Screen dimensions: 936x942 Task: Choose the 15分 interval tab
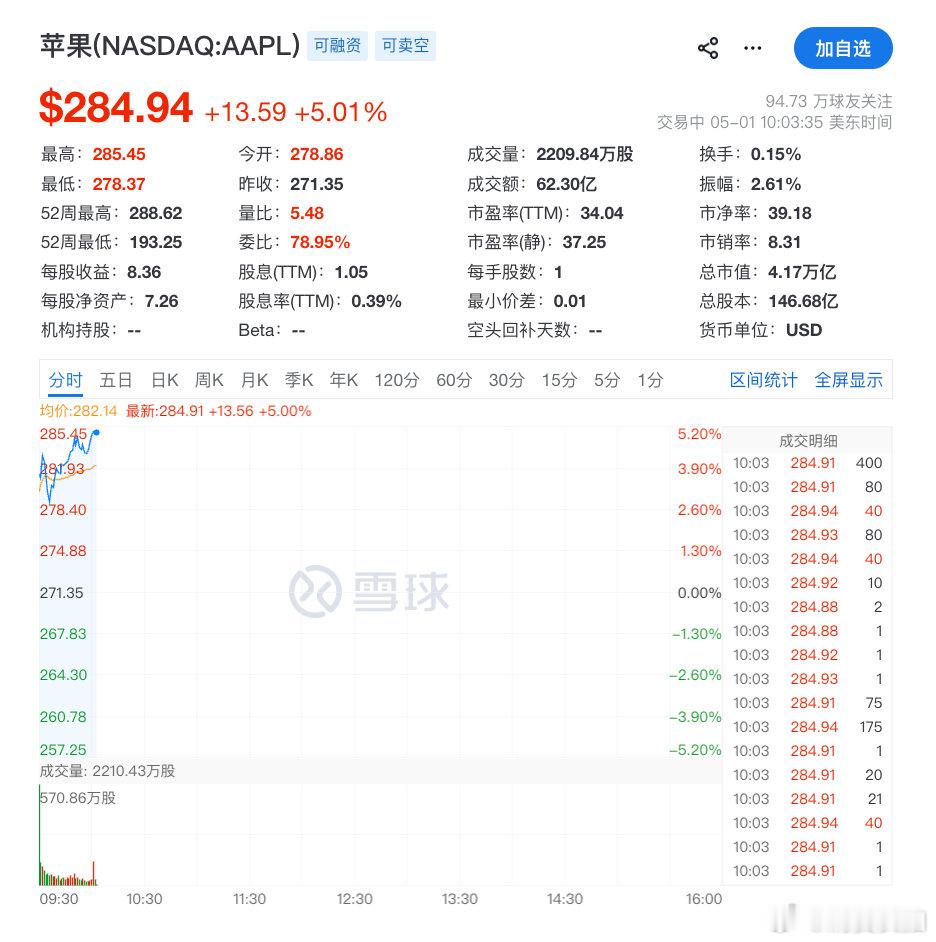click(x=559, y=380)
